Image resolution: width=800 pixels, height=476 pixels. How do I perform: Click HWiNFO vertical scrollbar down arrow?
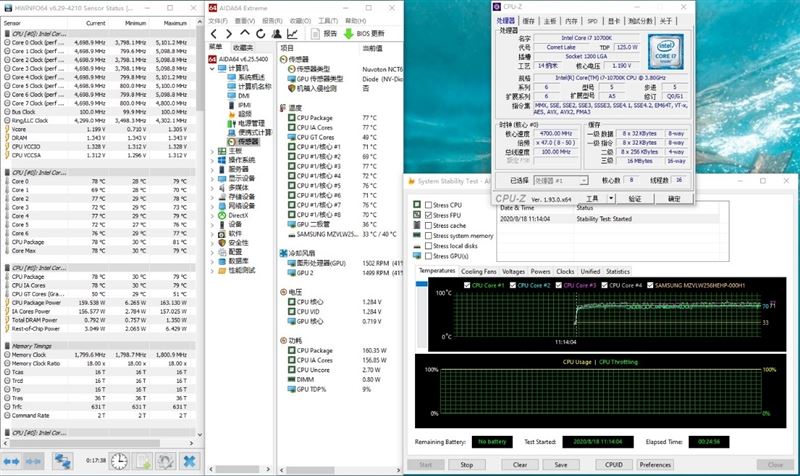[199, 434]
